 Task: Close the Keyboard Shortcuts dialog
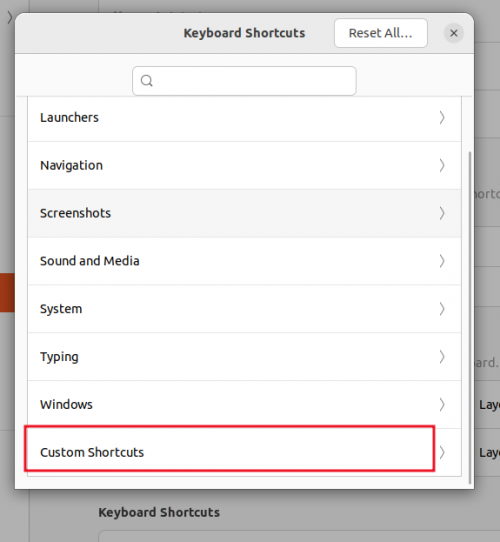pyautogui.click(x=454, y=33)
